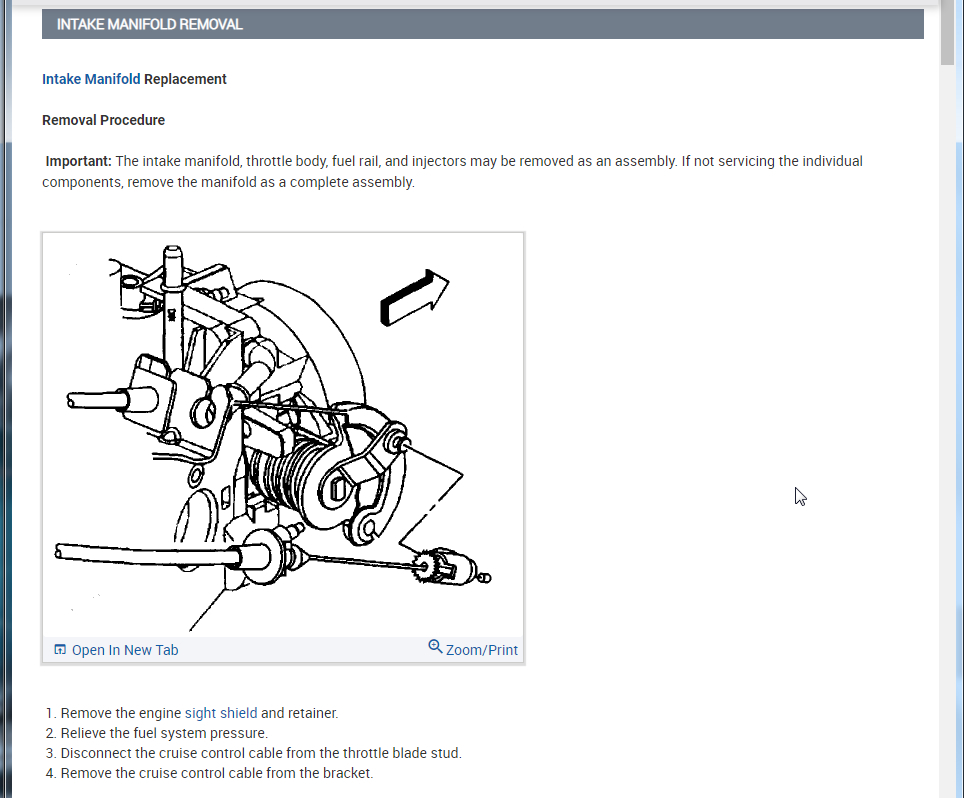Open the throttle body diagram image
964x798 pixels.
point(283,435)
